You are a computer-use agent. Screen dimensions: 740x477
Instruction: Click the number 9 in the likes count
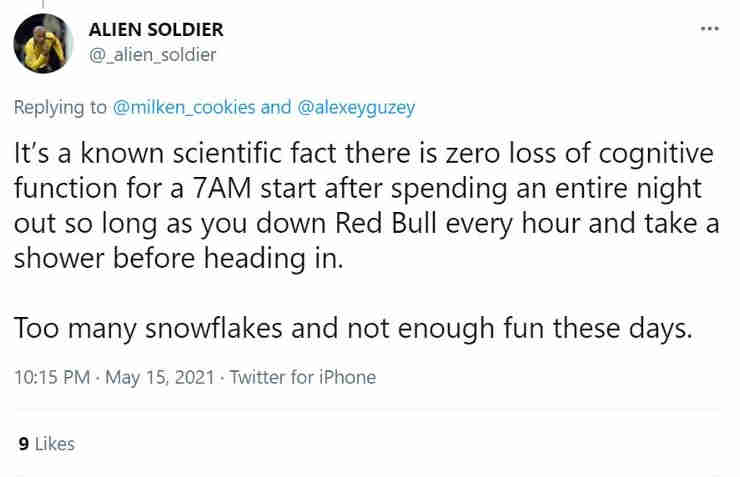[22, 444]
